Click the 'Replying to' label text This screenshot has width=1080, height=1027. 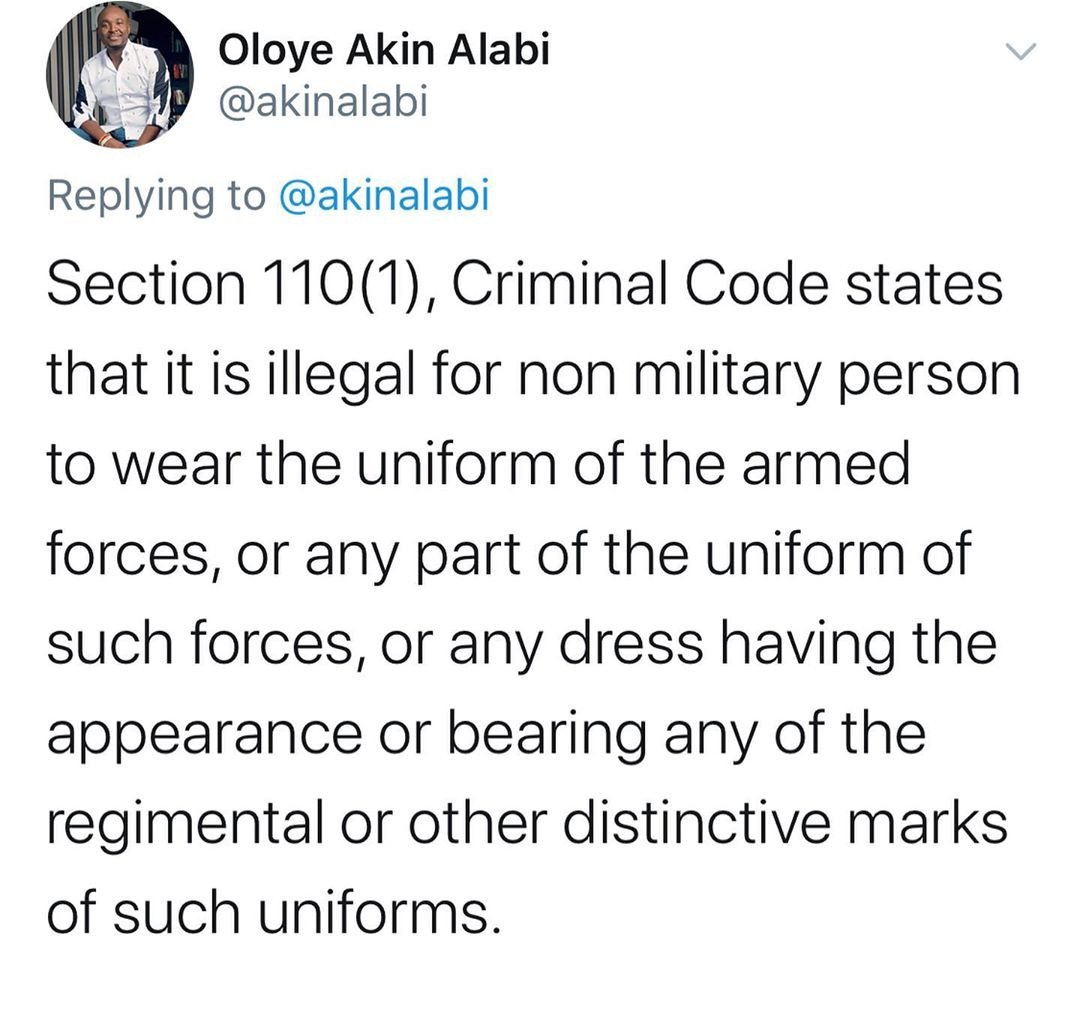(156, 196)
